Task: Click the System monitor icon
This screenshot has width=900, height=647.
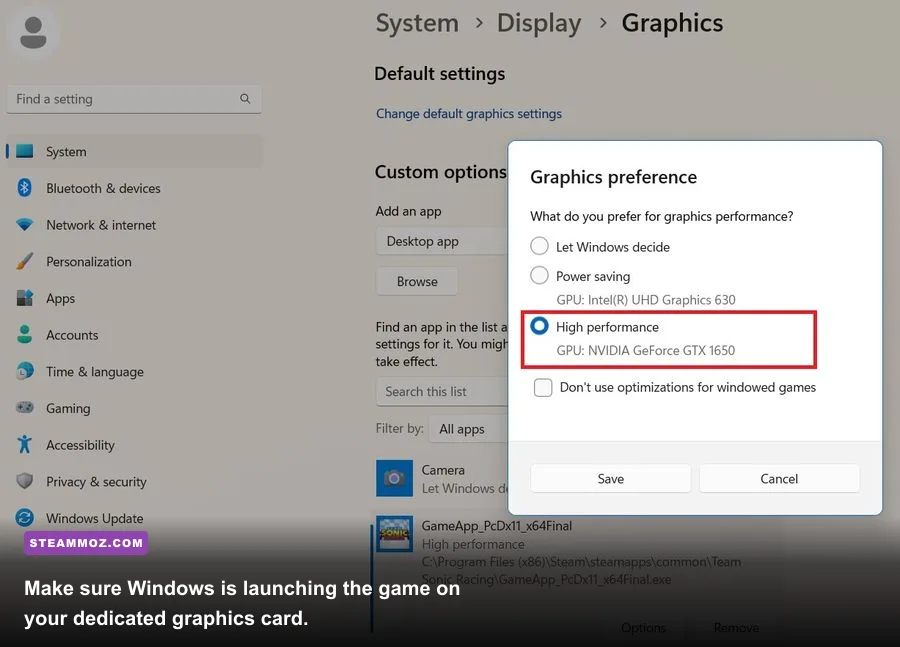Action: click(x=25, y=152)
